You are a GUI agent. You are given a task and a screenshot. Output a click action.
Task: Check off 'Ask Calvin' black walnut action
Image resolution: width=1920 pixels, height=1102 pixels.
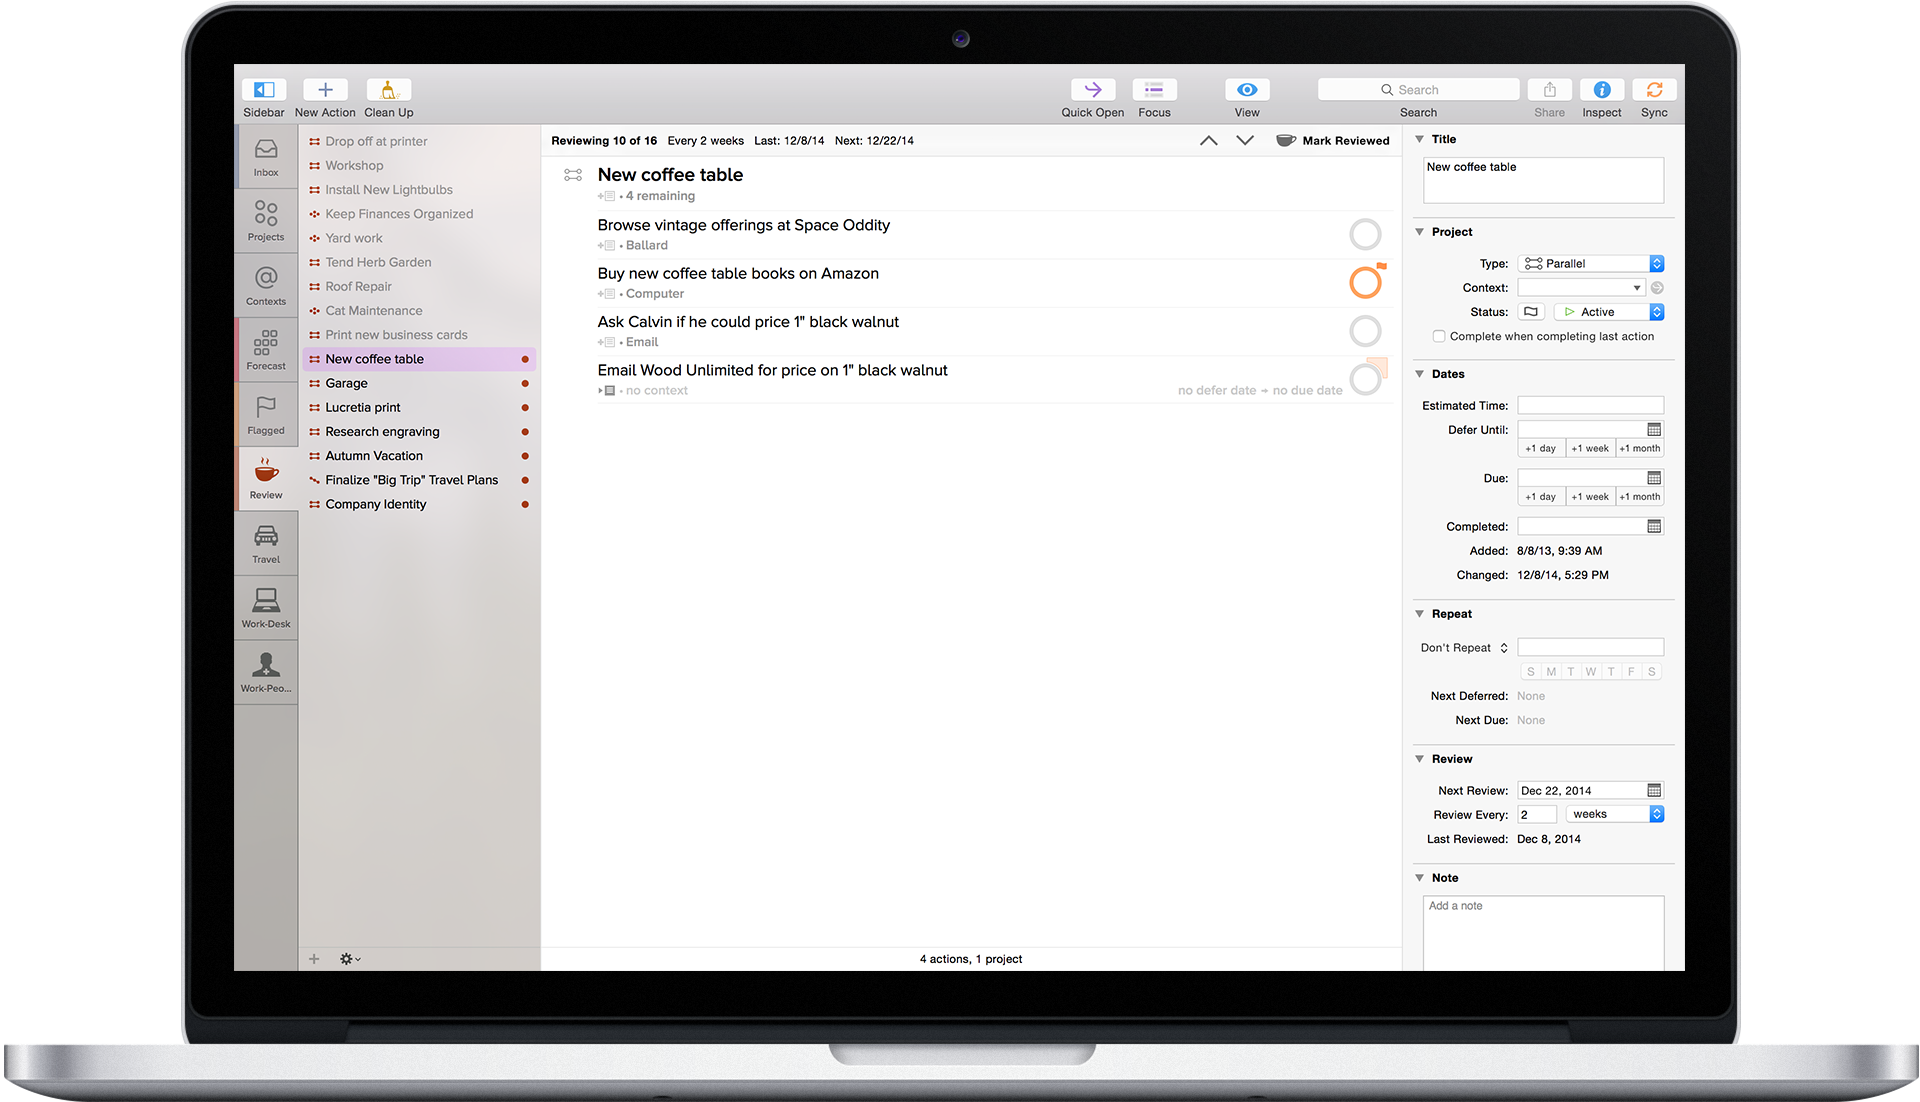tap(1365, 331)
